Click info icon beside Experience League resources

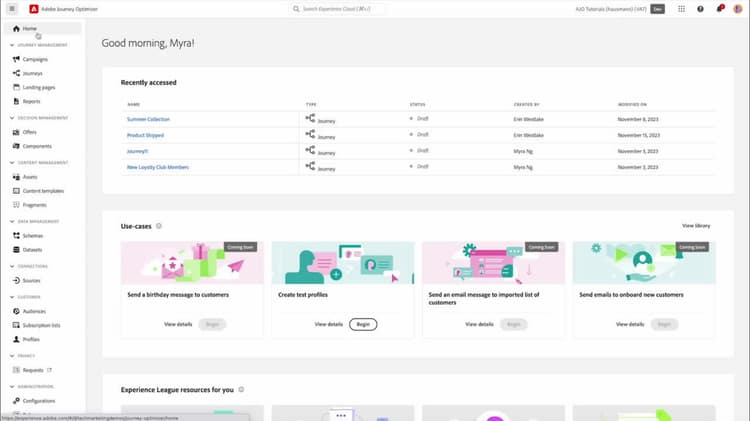click(x=241, y=389)
